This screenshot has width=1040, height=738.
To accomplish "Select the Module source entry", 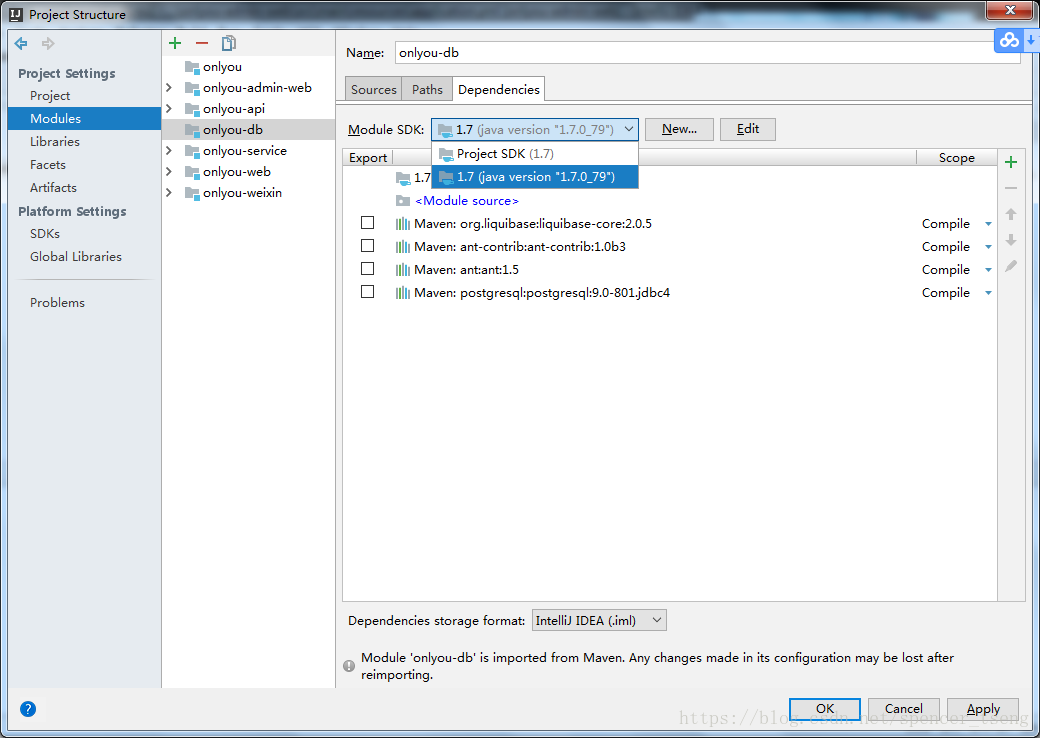I will (467, 200).
